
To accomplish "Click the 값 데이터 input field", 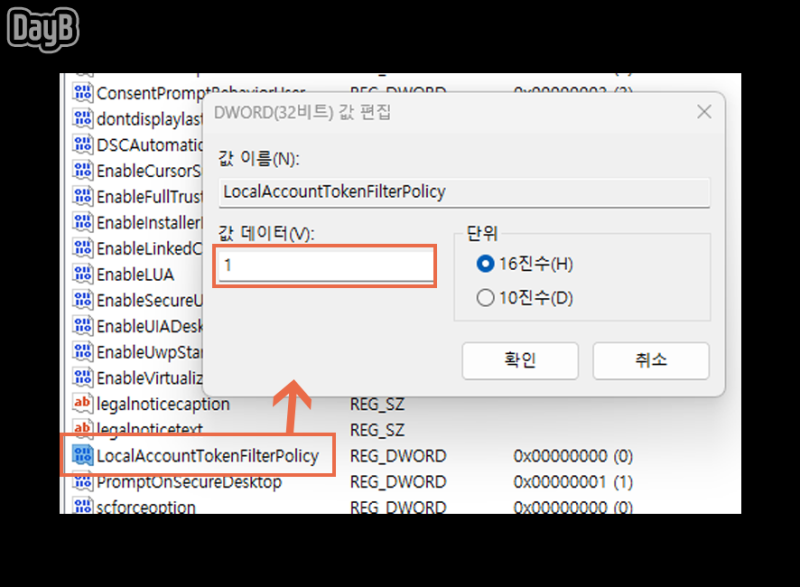I will click(x=325, y=266).
